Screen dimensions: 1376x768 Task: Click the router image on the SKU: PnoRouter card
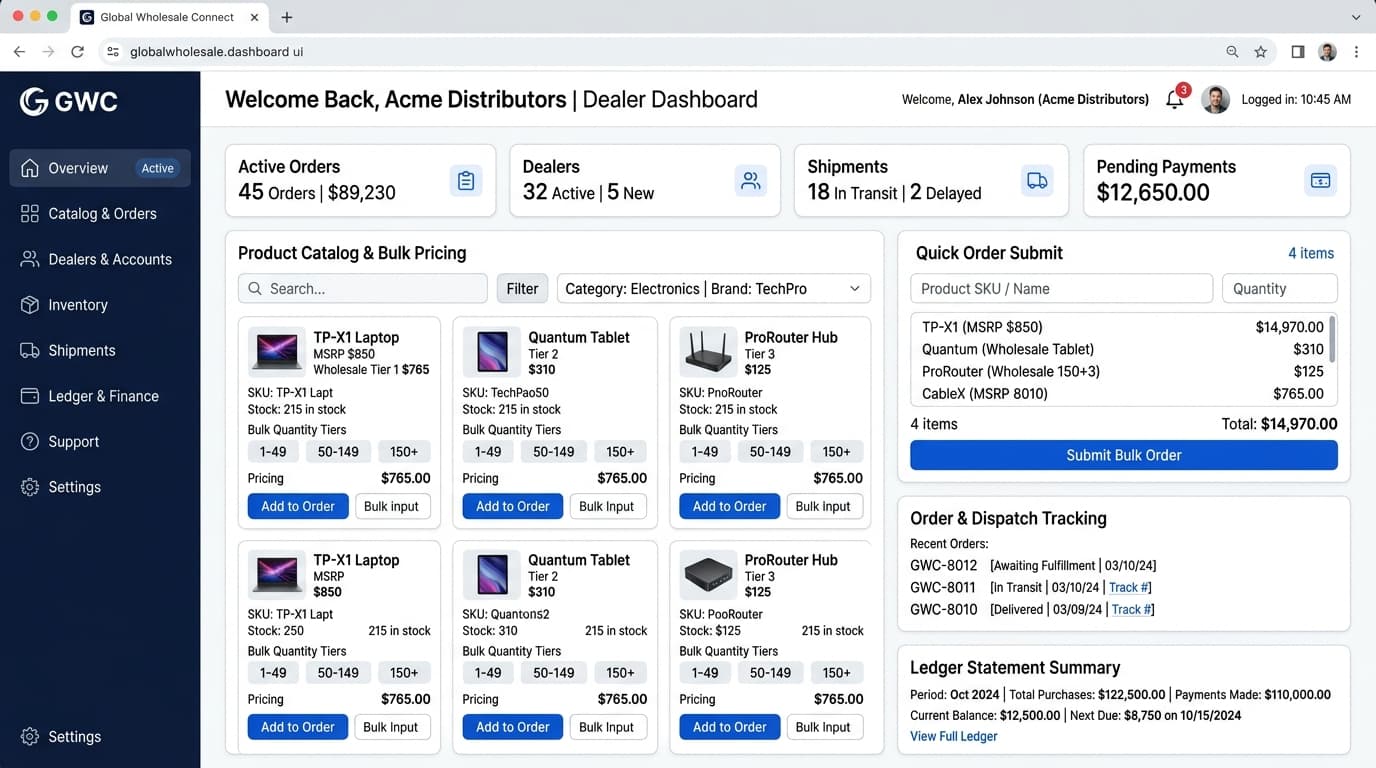(x=708, y=352)
